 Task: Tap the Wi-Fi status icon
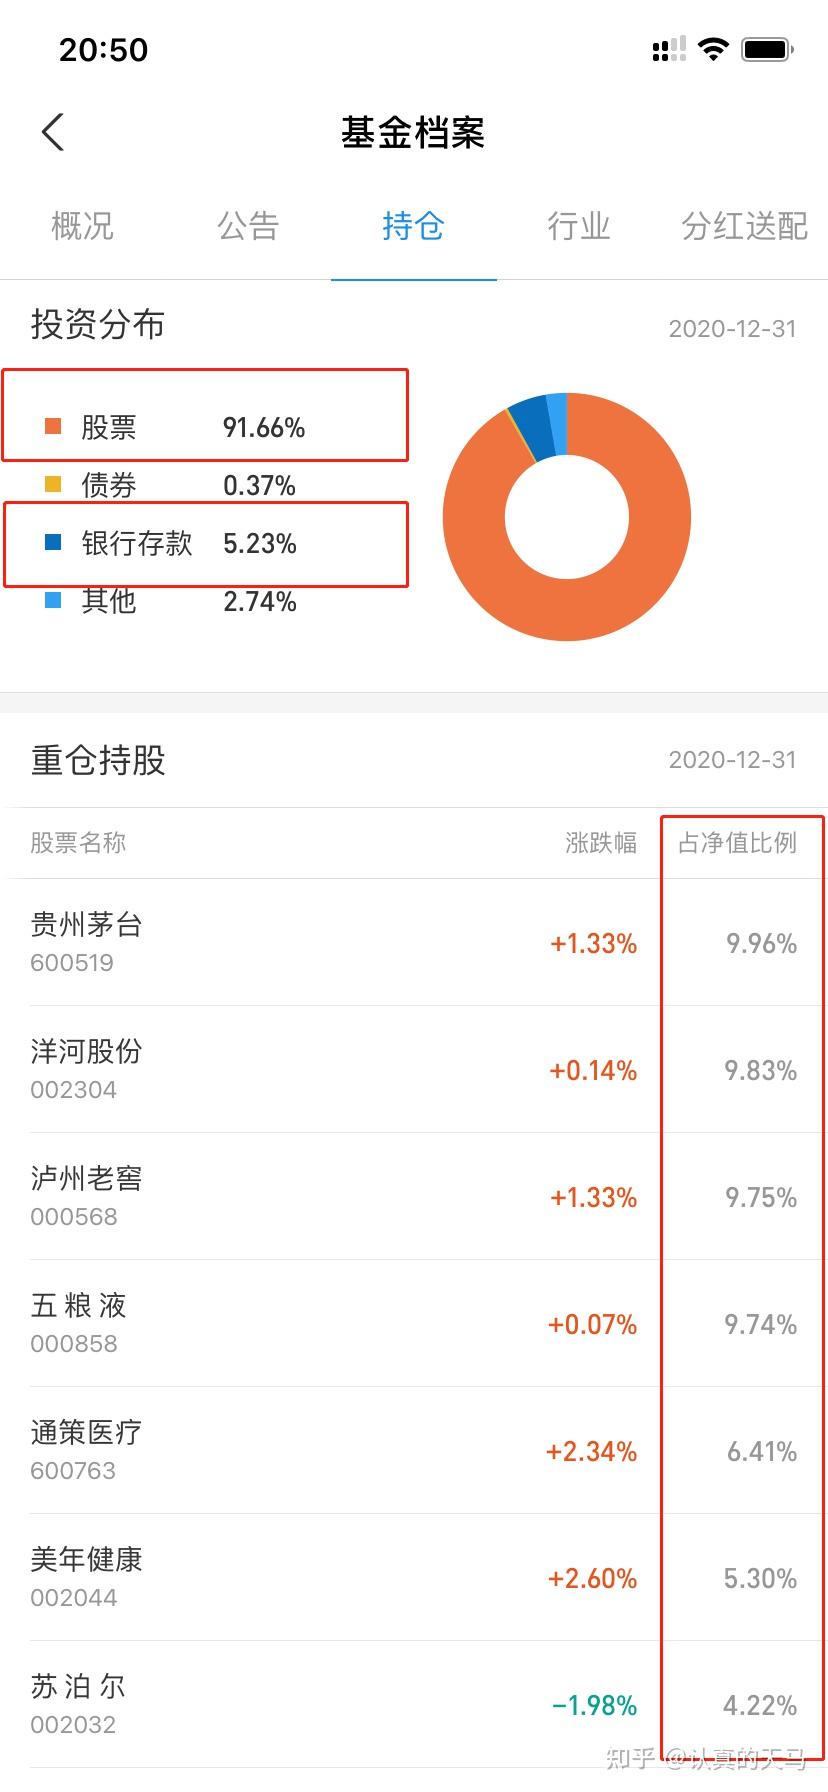coord(713,49)
